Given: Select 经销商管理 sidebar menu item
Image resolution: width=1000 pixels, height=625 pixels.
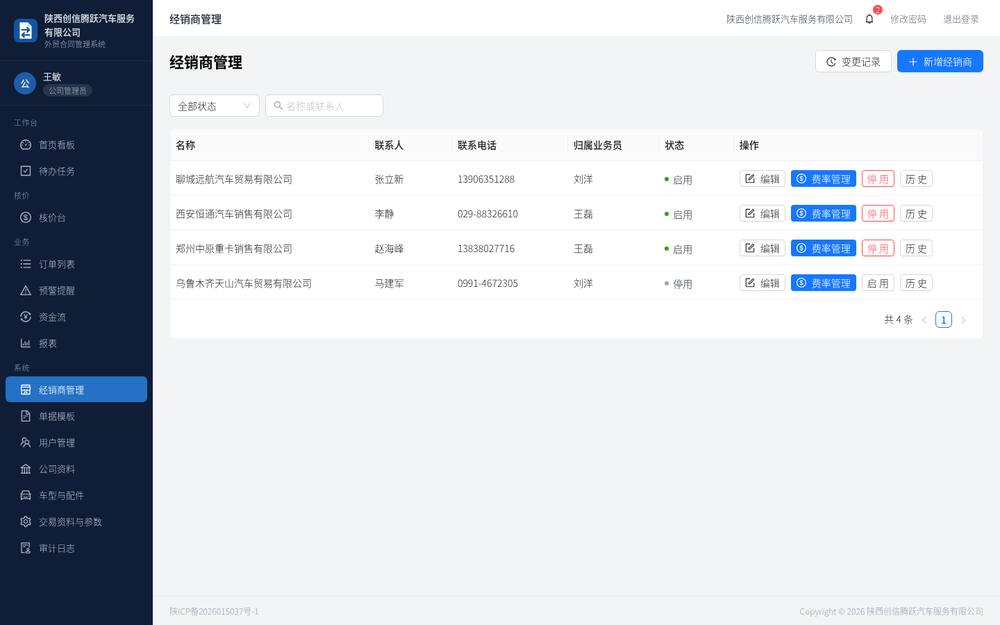Looking at the screenshot, I should pos(77,390).
